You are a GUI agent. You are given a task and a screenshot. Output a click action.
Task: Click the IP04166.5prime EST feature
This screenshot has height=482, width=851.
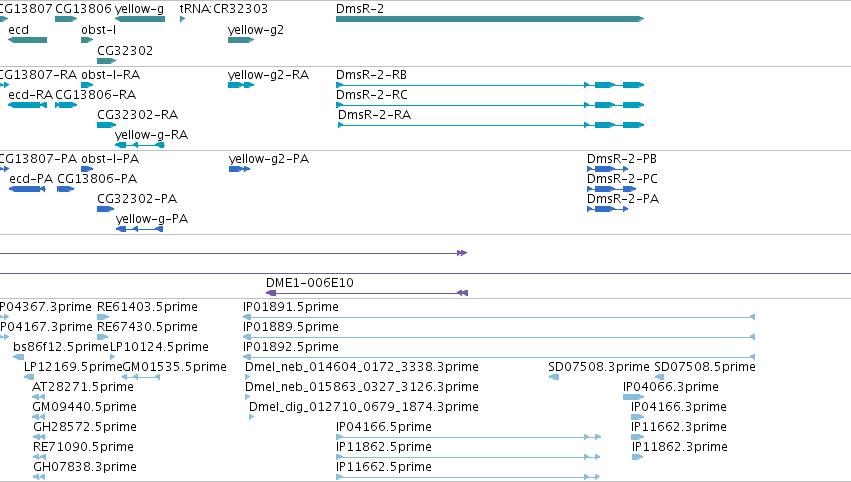click(x=468, y=437)
